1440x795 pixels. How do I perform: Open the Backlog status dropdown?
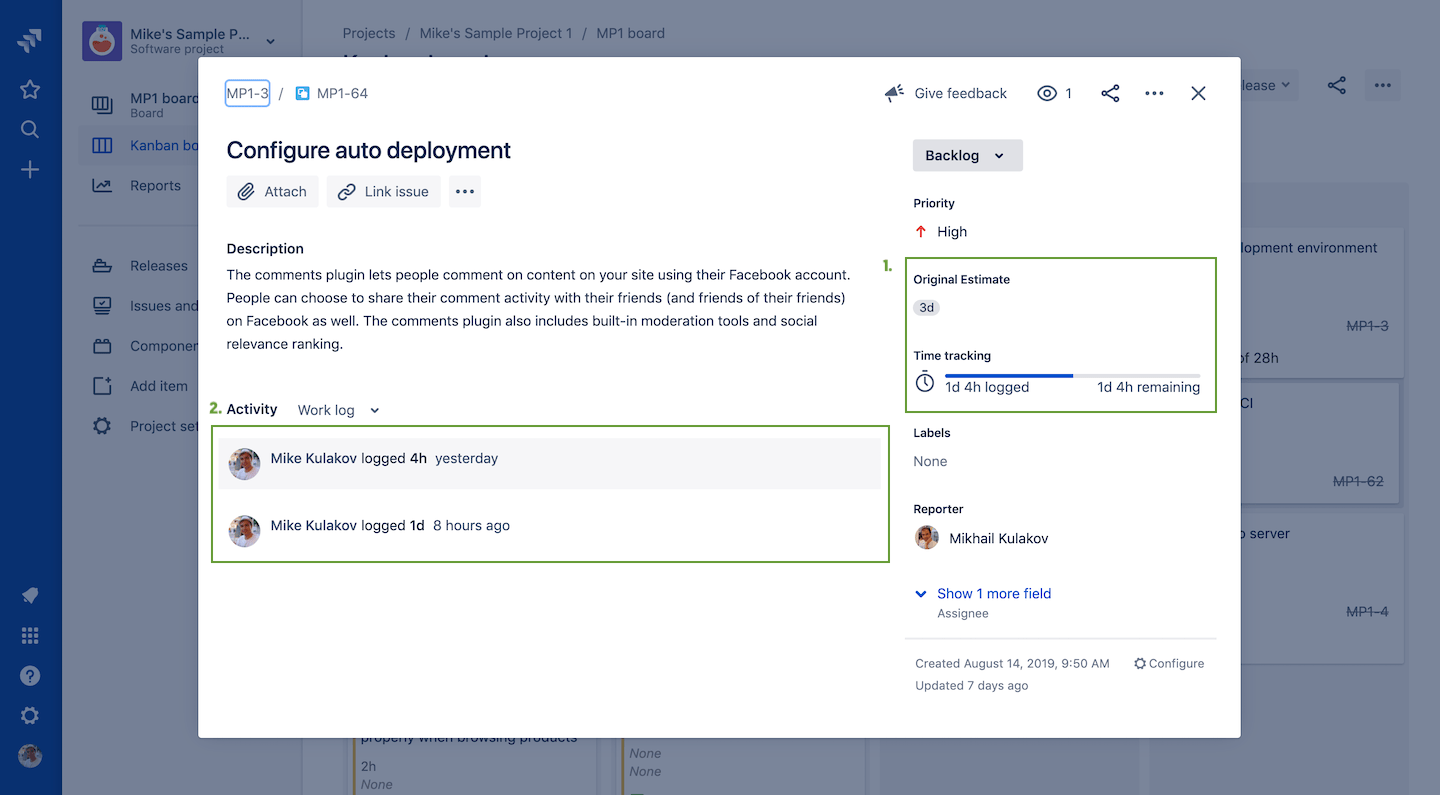tap(967, 155)
